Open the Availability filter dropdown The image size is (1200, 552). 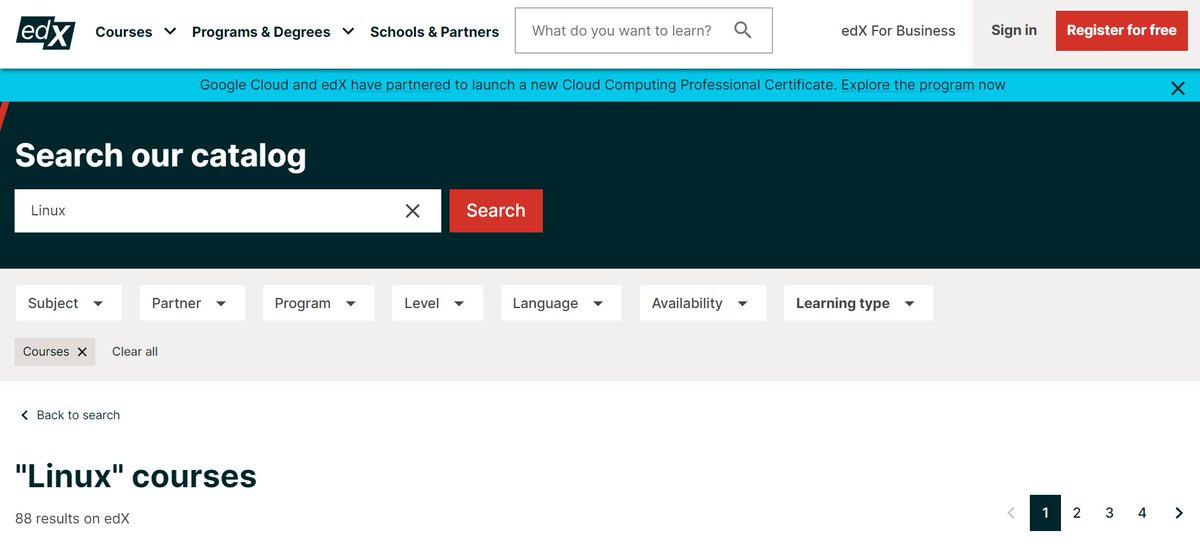click(702, 303)
